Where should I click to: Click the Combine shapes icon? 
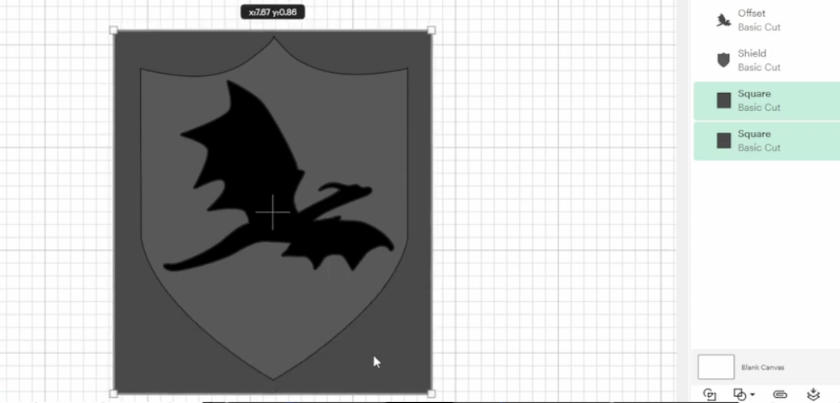[740, 395]
